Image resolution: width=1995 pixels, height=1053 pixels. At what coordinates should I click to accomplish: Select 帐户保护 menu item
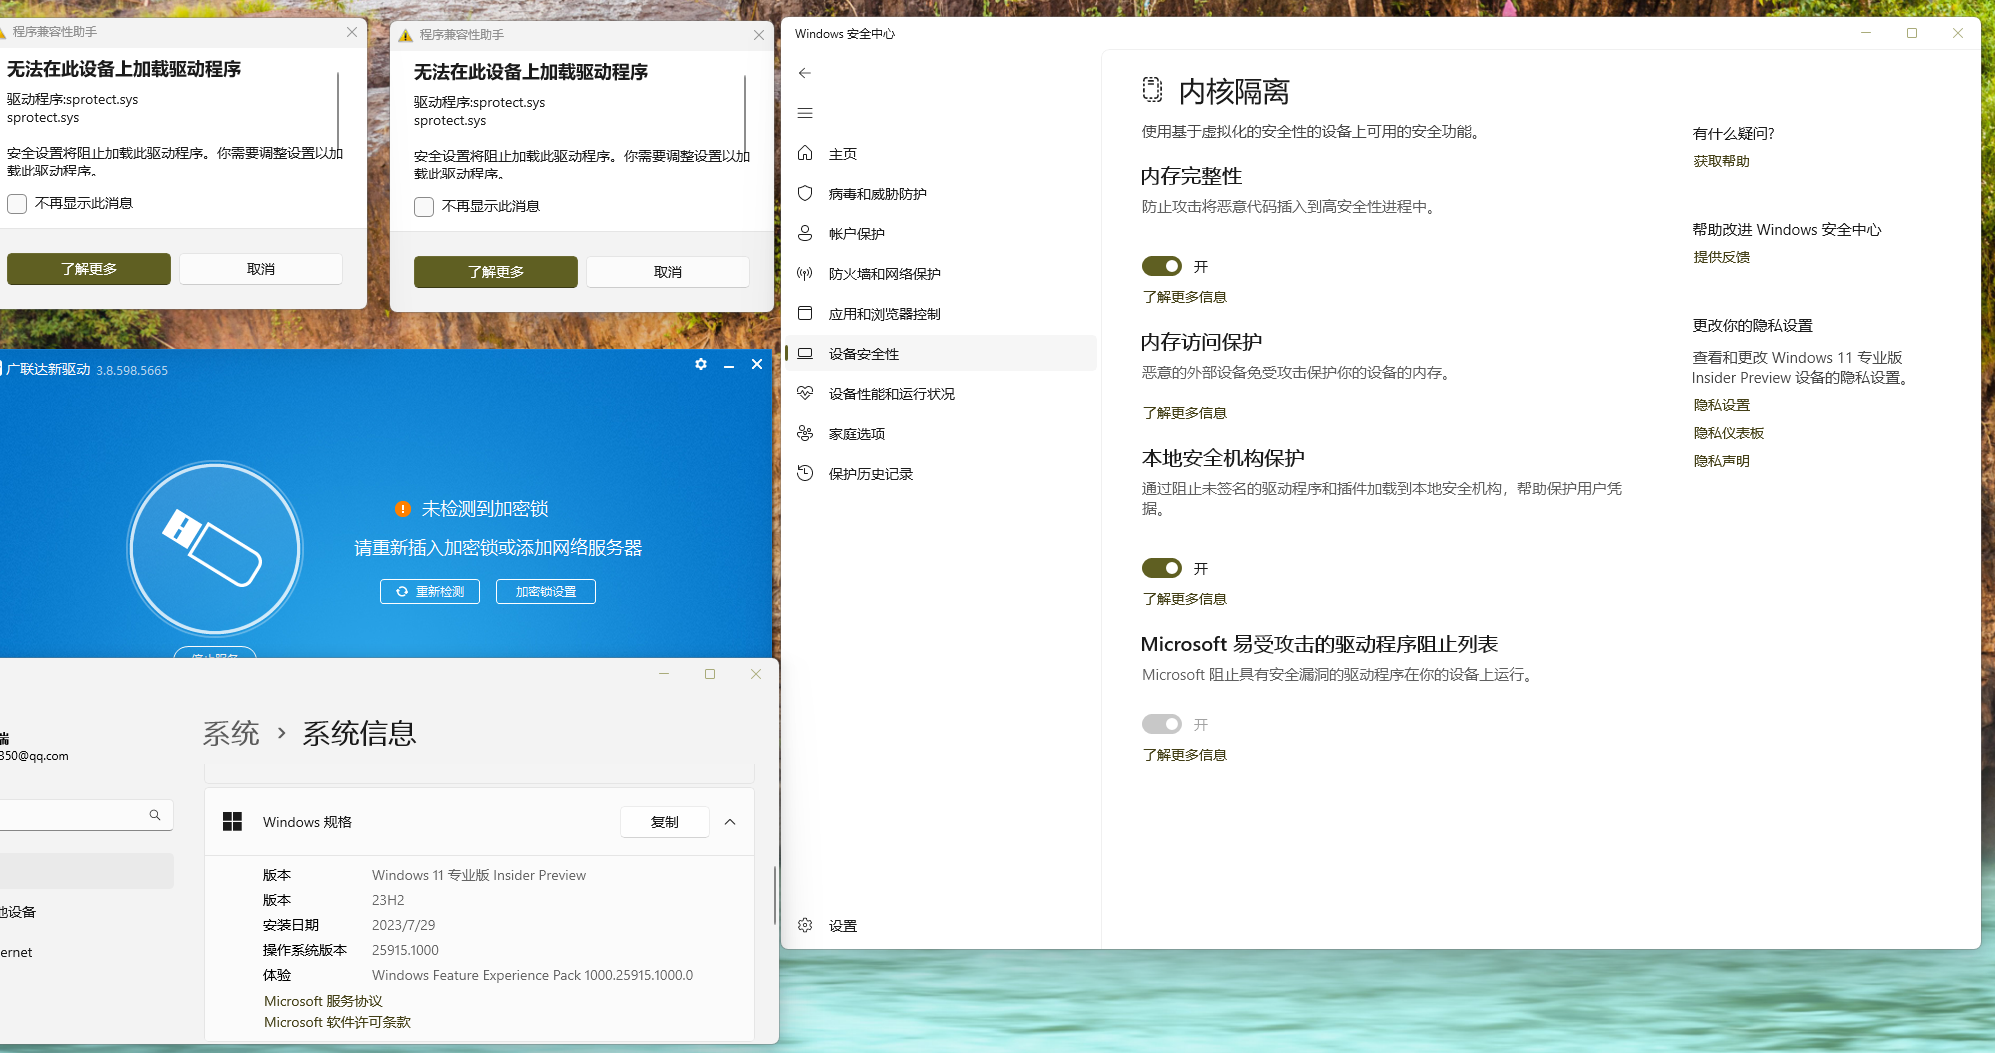[856, 234]
